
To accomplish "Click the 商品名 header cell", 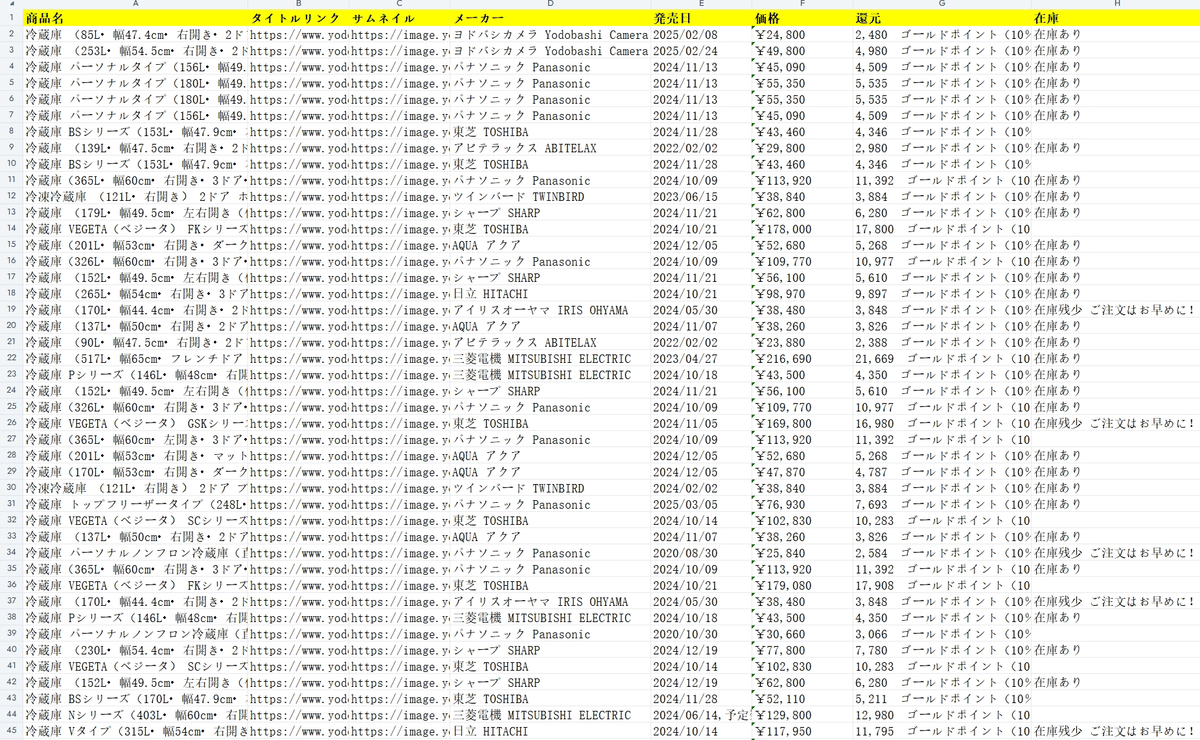I will (135, 18).
